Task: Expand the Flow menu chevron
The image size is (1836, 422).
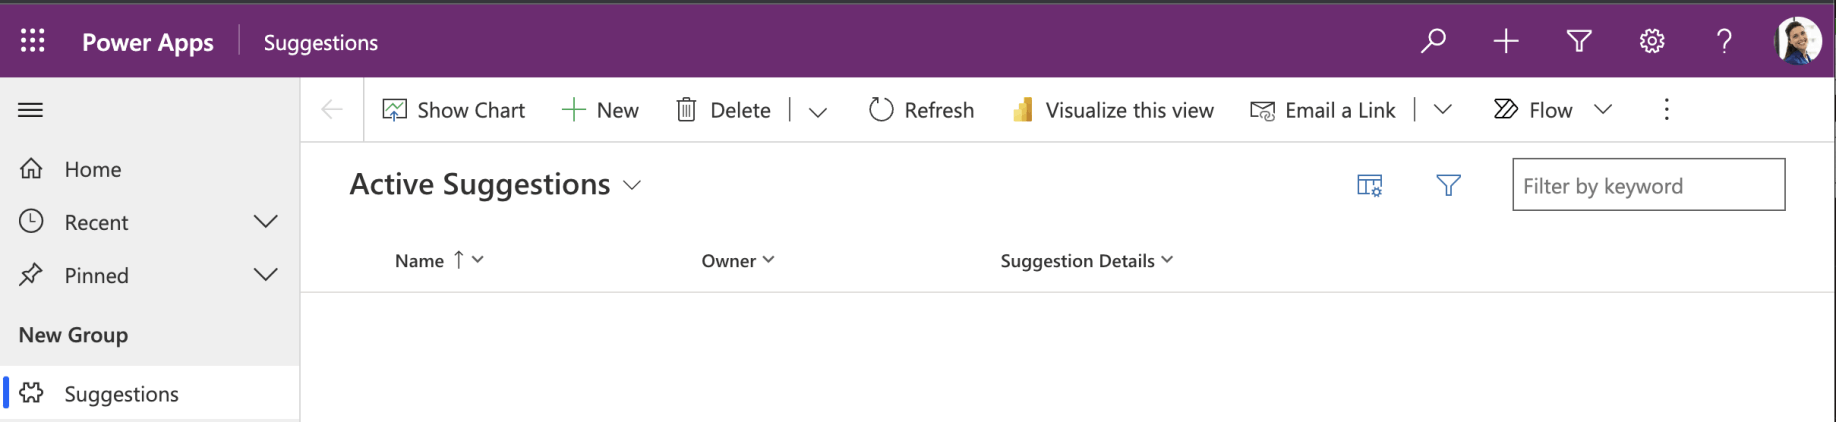Action: pyautogui.click(x=1603, y=110)
